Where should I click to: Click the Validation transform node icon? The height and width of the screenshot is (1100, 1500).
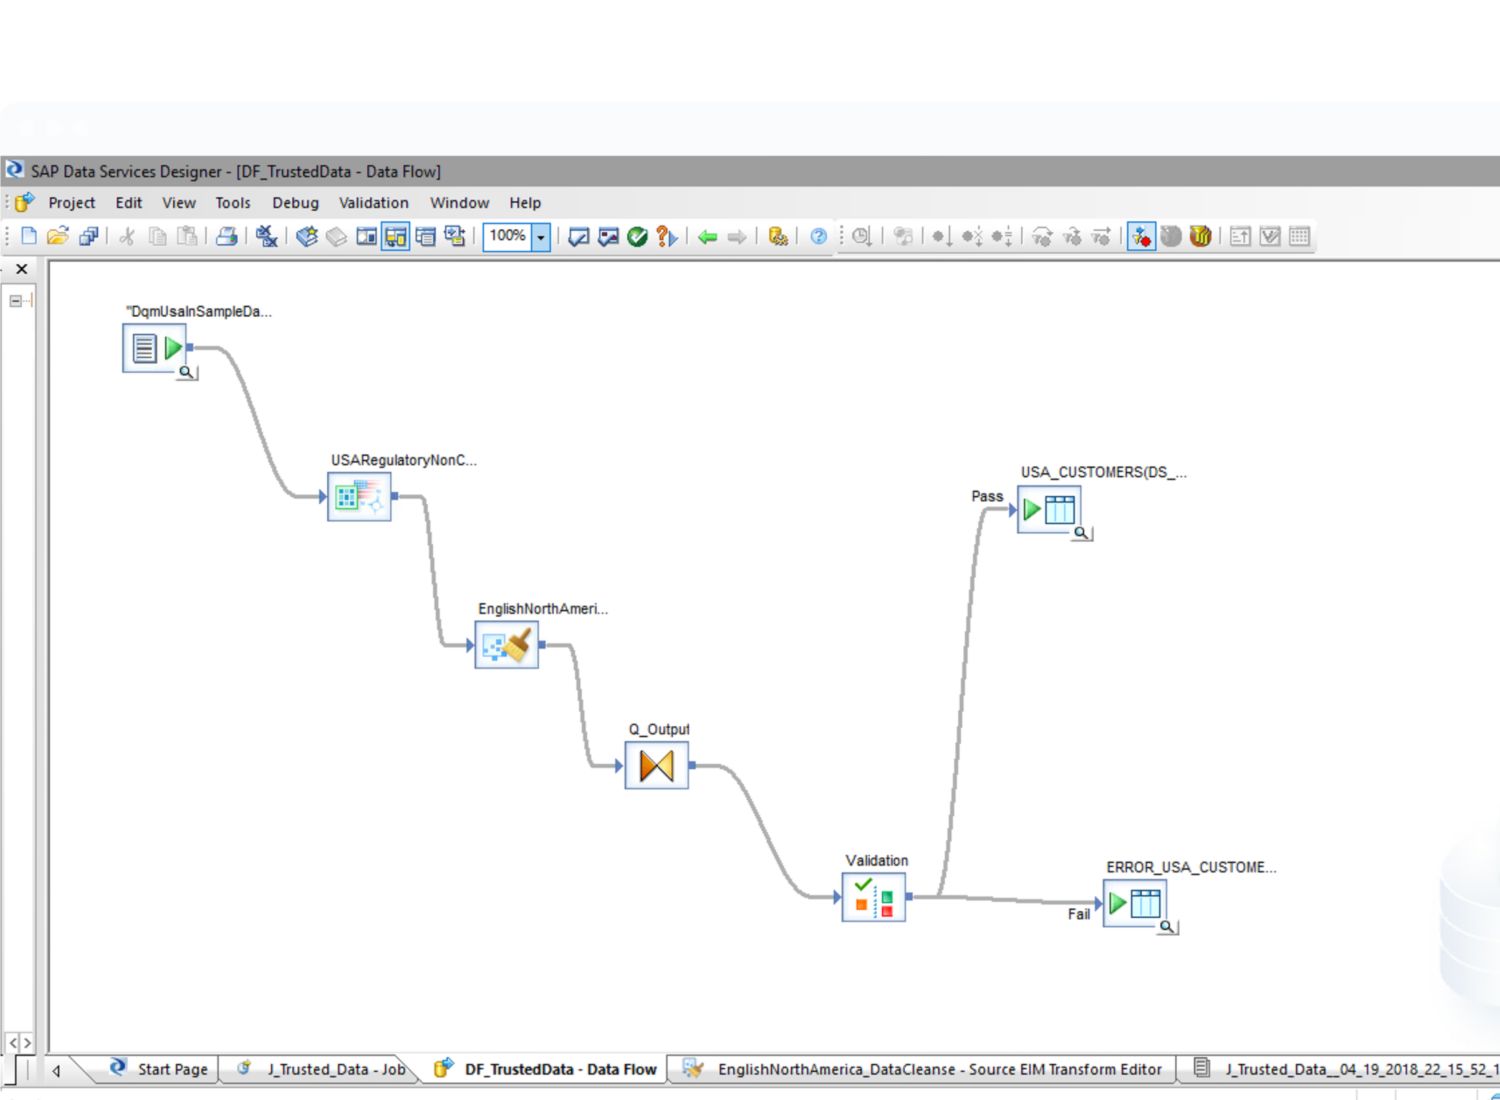pos(873,897)
